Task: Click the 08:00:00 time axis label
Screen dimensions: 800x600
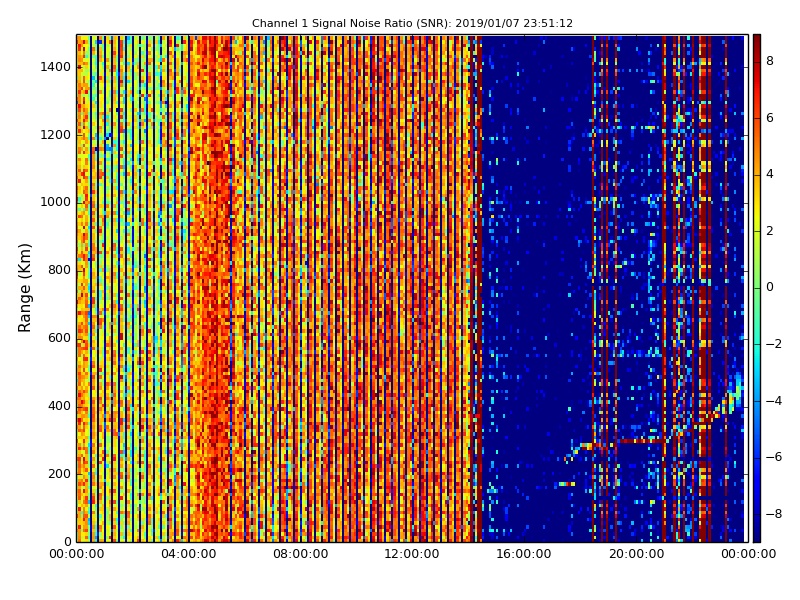Action: tap(301, 554)
